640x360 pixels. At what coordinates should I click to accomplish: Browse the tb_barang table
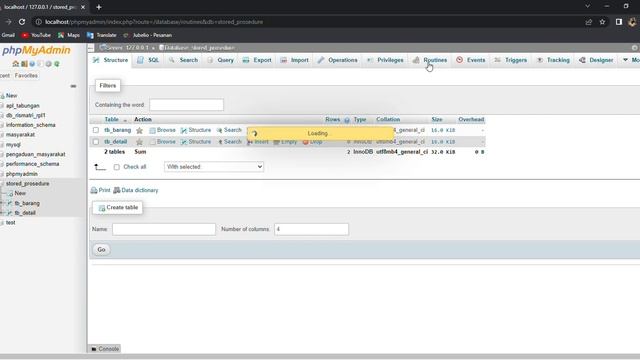162,130
